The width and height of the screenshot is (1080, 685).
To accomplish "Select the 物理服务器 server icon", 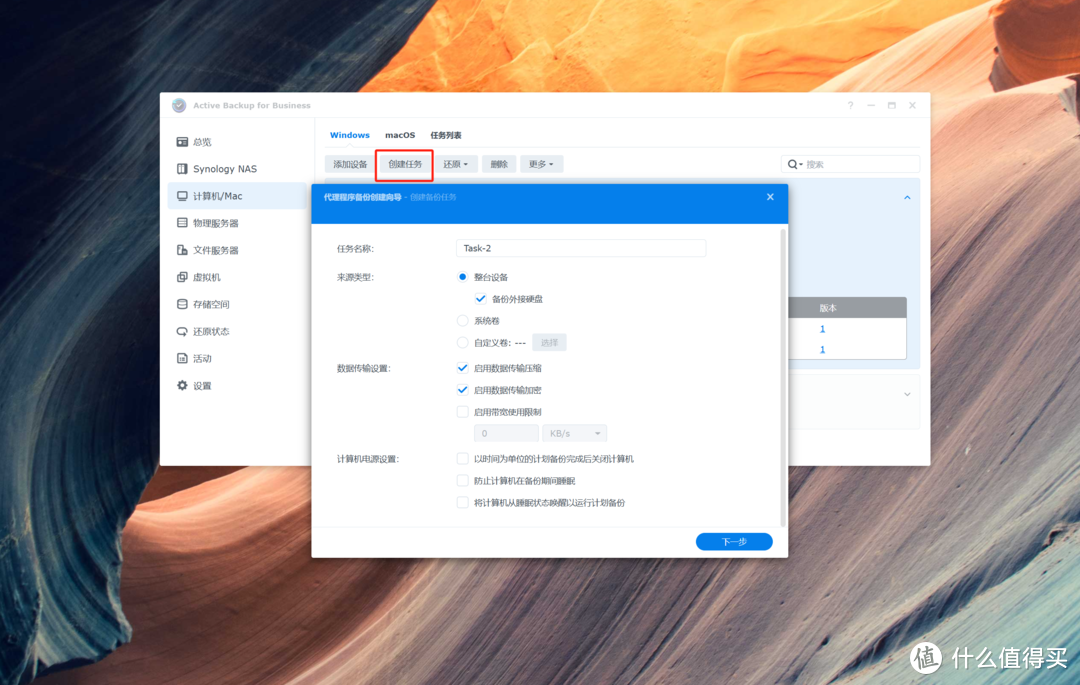I will point(182,223).
